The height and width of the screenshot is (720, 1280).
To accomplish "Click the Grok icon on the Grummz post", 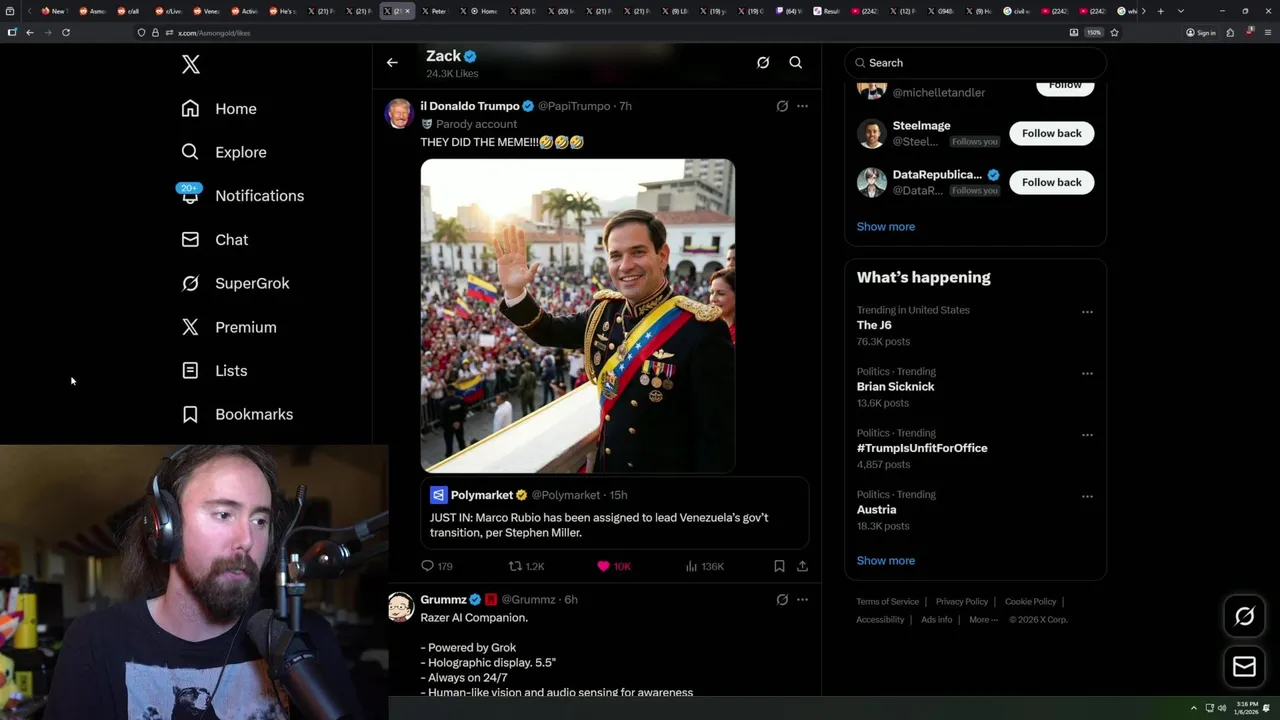I will [x=782, y=600].
